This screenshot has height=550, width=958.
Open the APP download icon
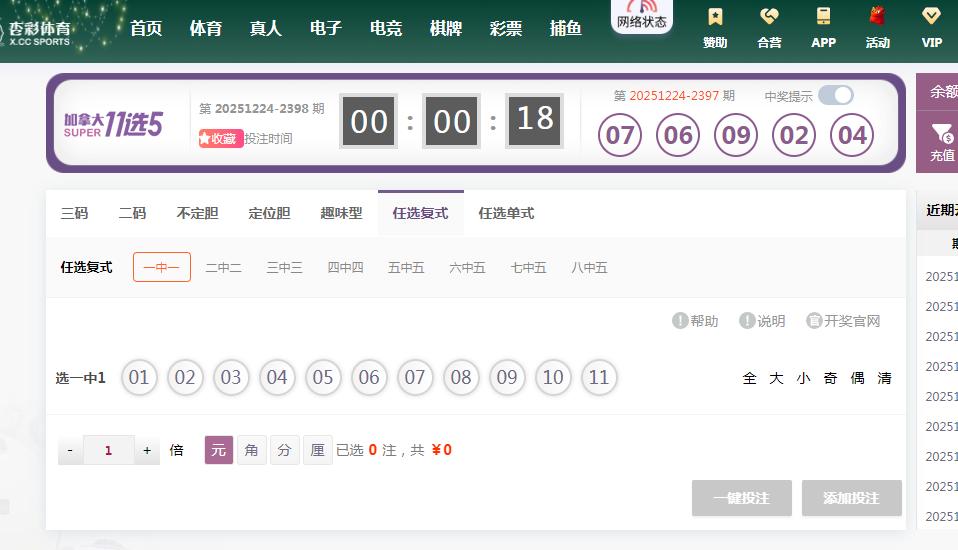coord(823,18)
